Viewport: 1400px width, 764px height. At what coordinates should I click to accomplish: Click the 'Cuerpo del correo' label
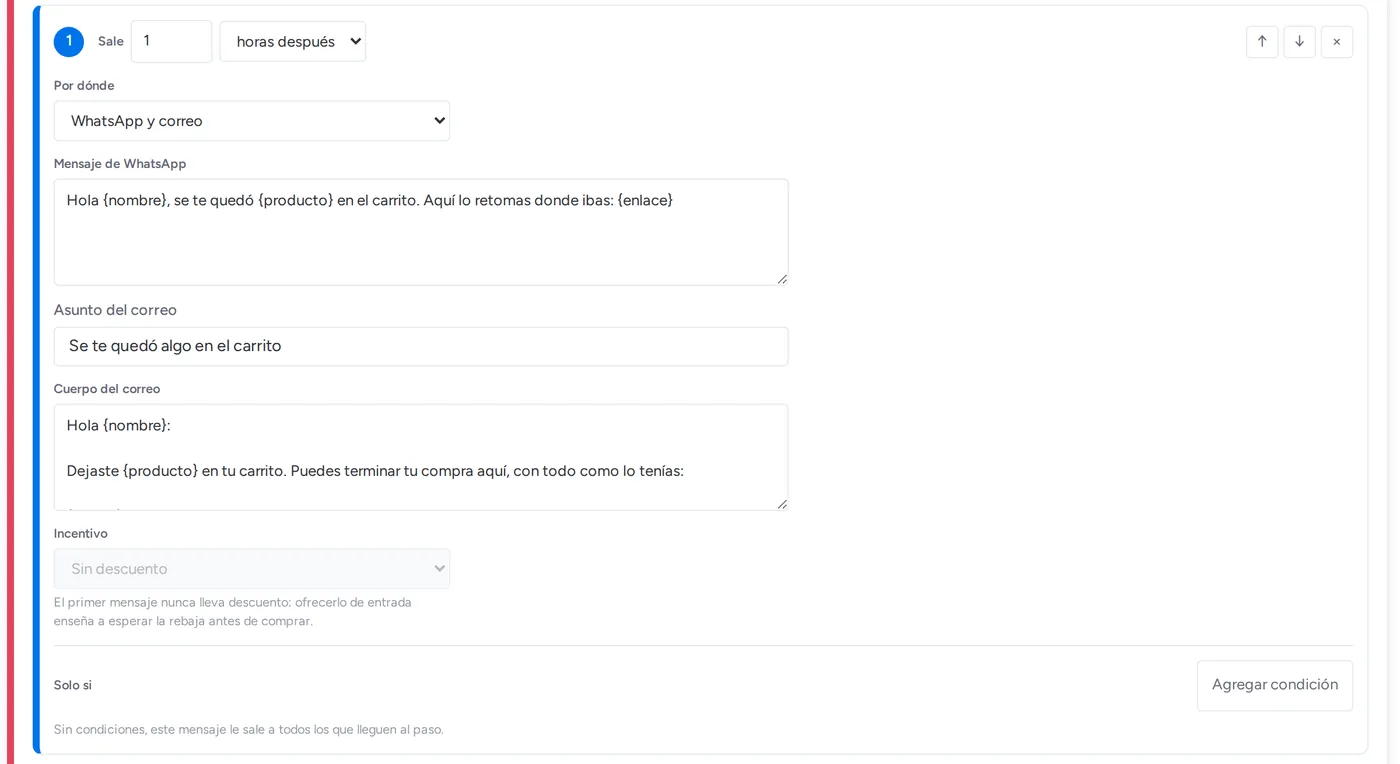tap(107, 389)
